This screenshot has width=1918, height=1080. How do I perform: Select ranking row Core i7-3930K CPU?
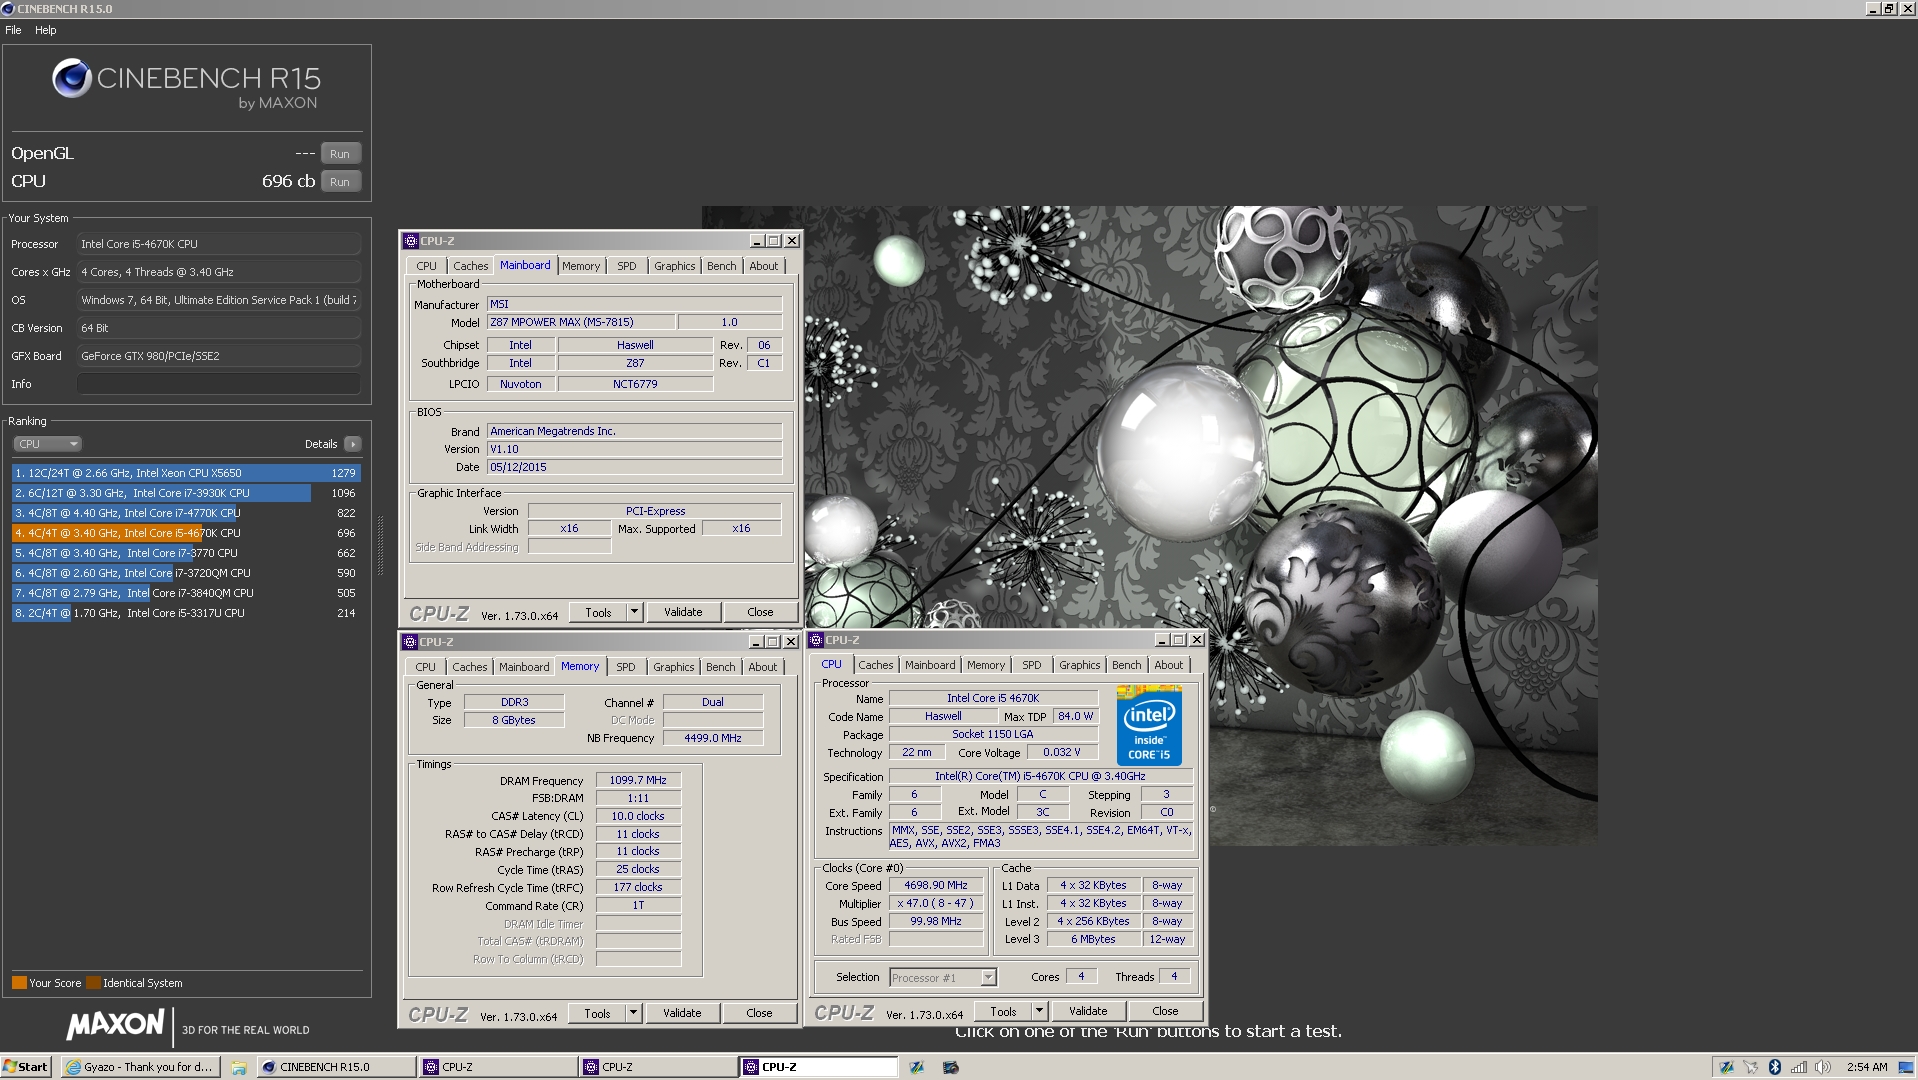[186, 493]
